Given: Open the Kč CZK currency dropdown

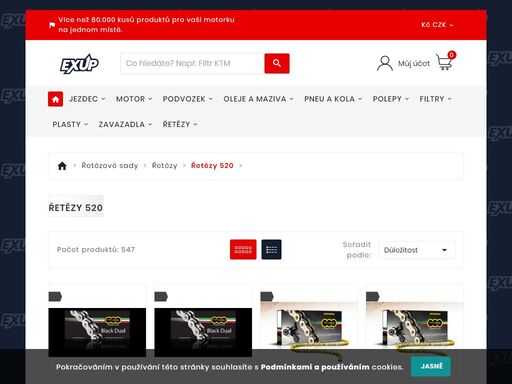Looking at the screenshot, I should pos(437,25).
